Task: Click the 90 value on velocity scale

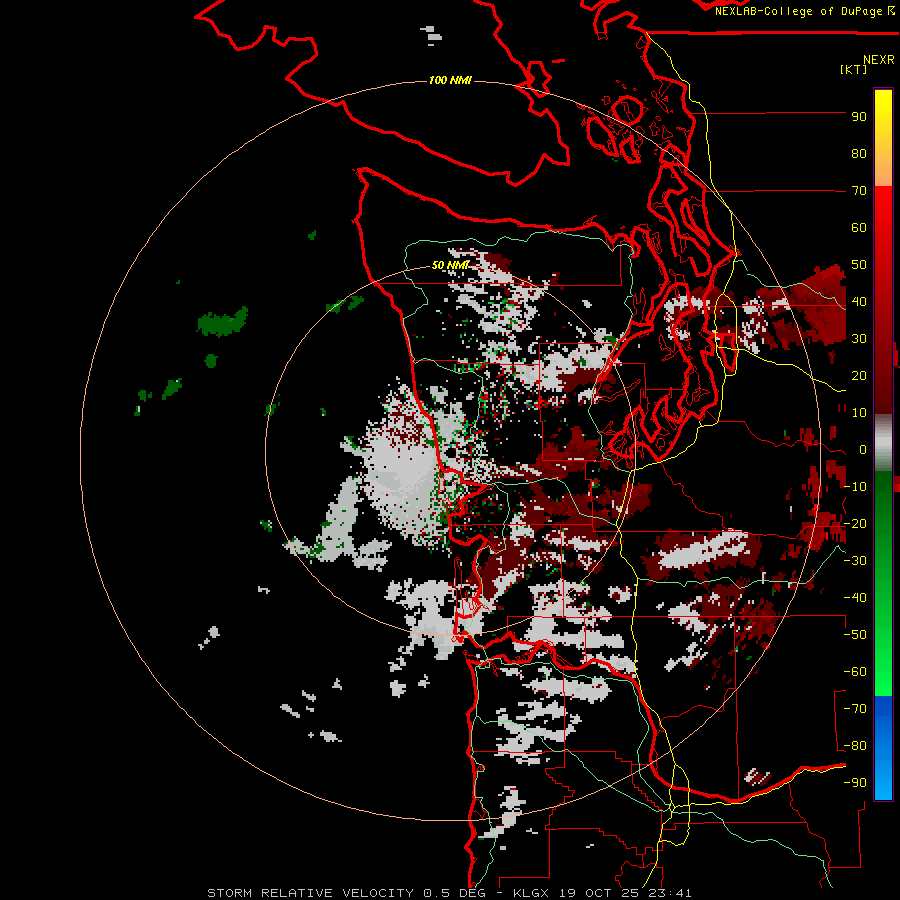Action: click(x=859, y=117)
